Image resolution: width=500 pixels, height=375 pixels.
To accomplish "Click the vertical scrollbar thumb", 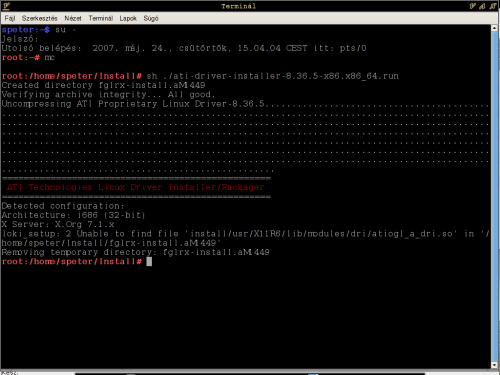I will (x=495, y=197).
